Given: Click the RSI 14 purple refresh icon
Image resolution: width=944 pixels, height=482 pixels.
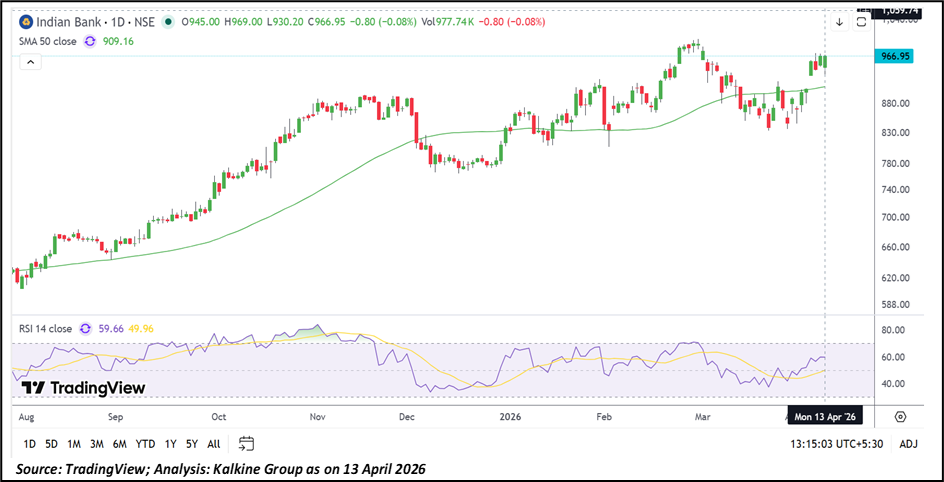Looking at the screenshot, I should pos(86,327).
